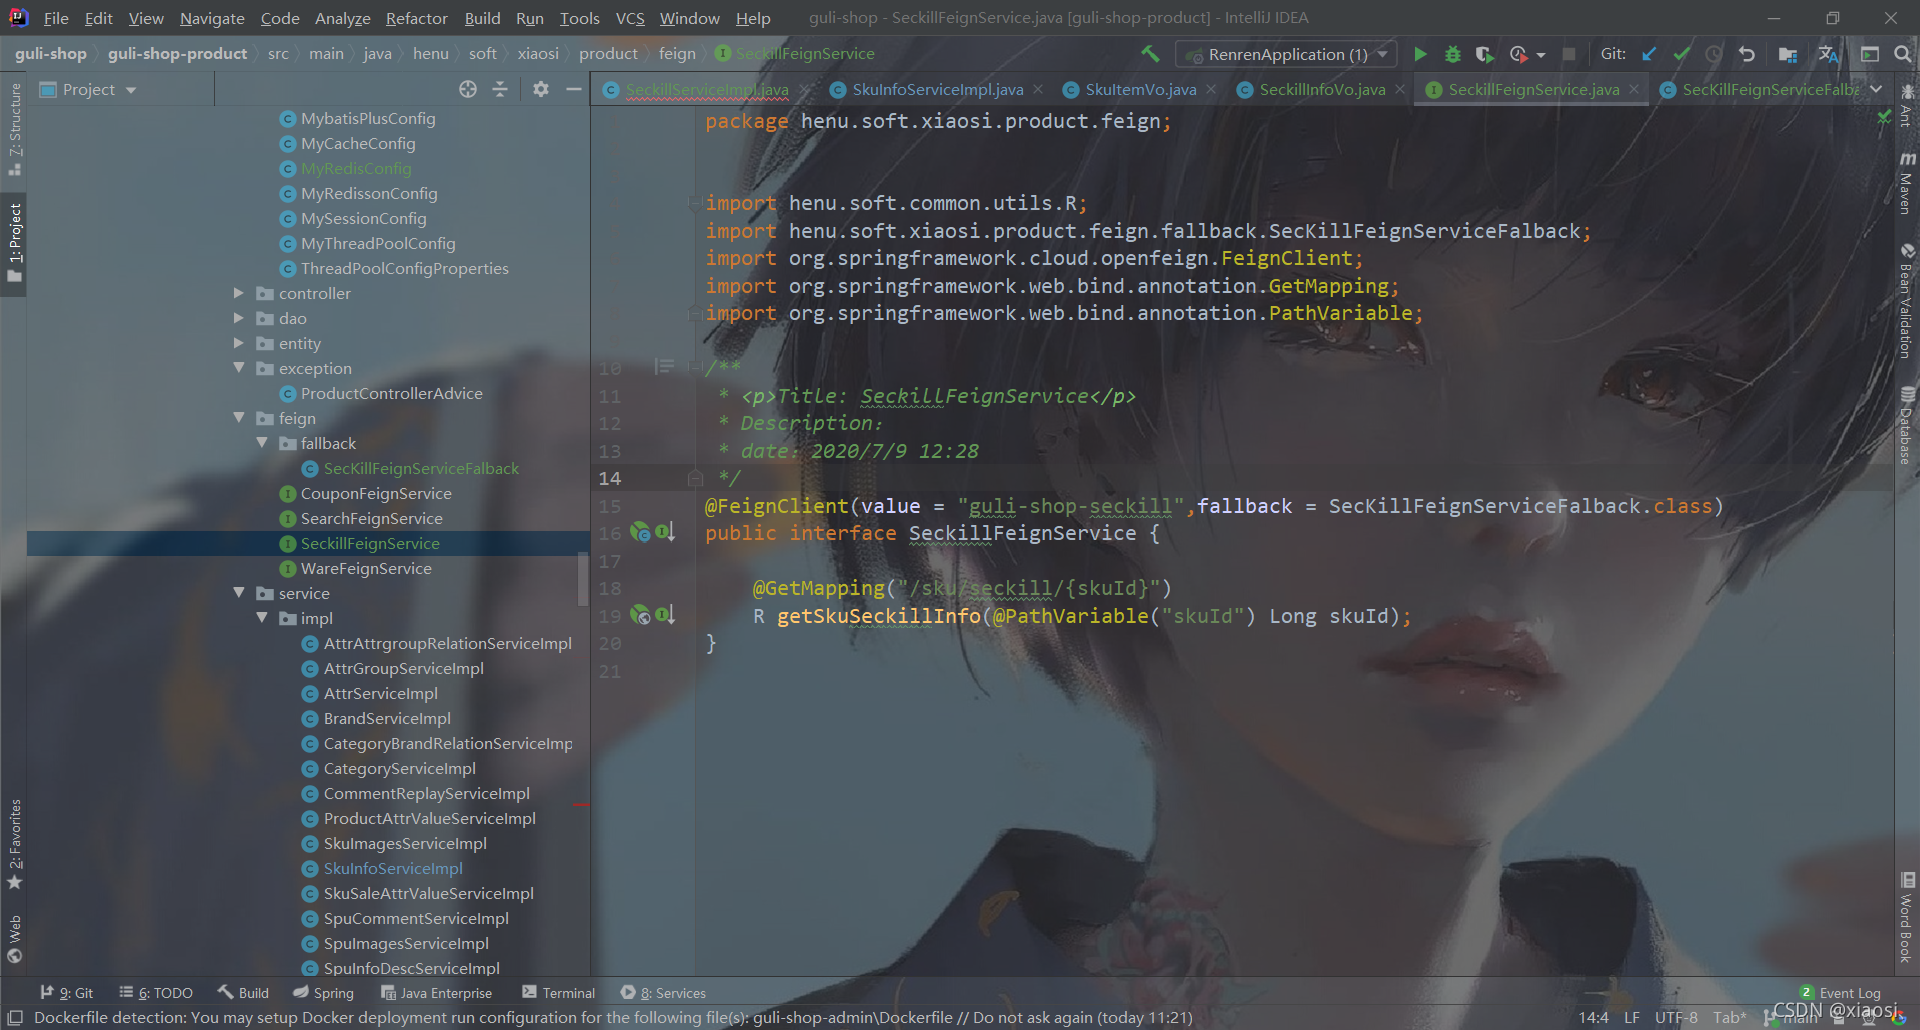Fold the Javadoc comment on line 10

695,368
